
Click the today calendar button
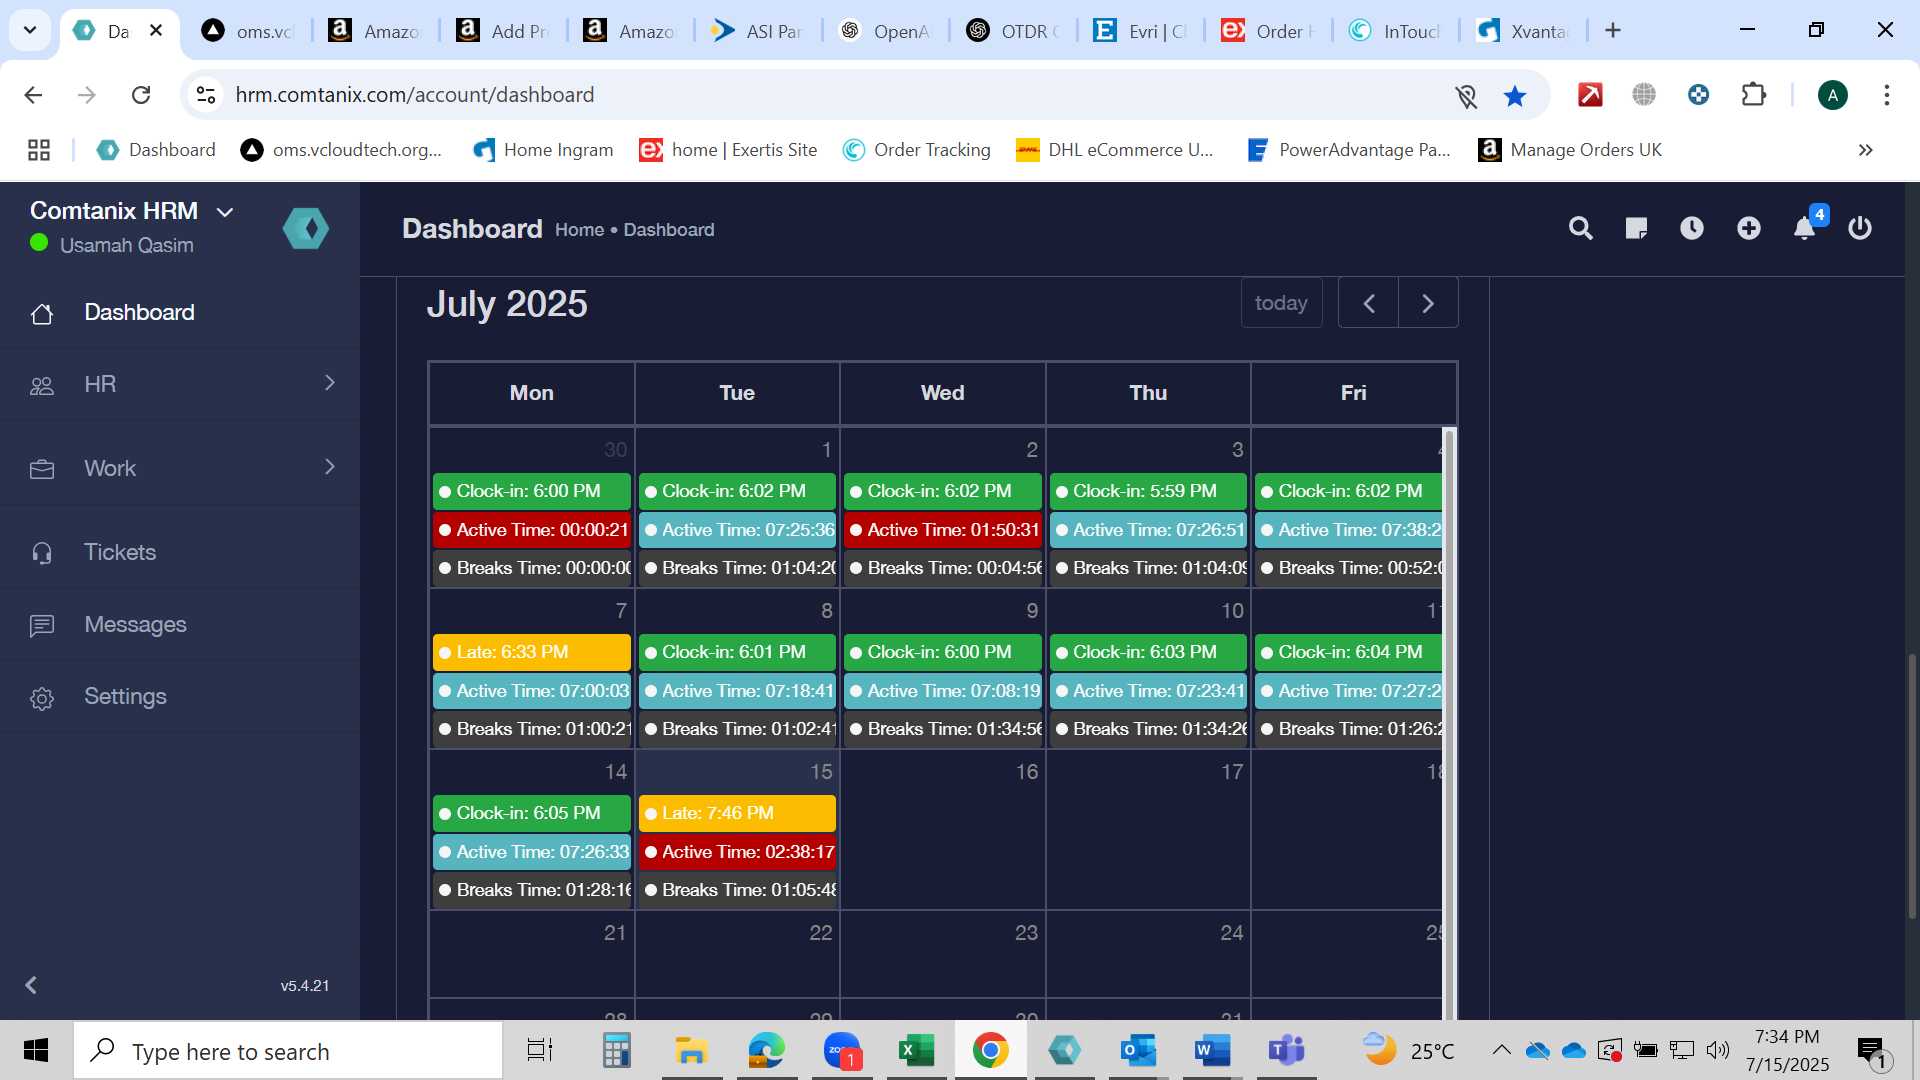click(1281, 303)
